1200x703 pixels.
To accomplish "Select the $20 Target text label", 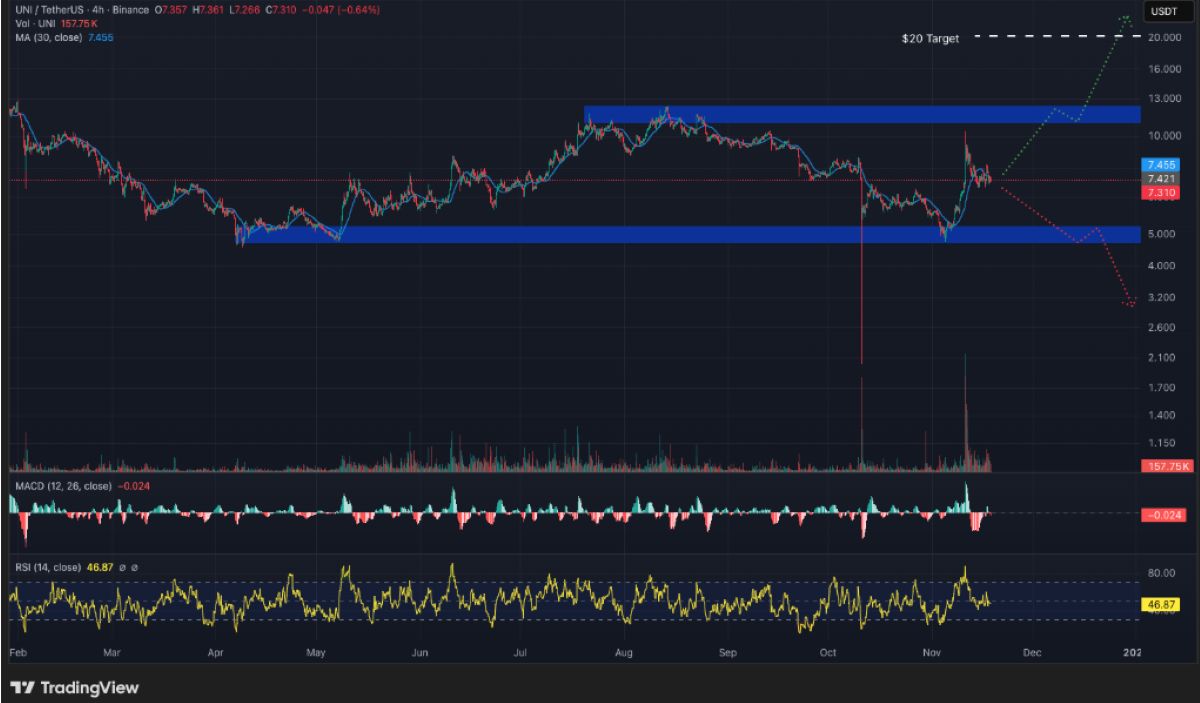I will pos(930,39).
